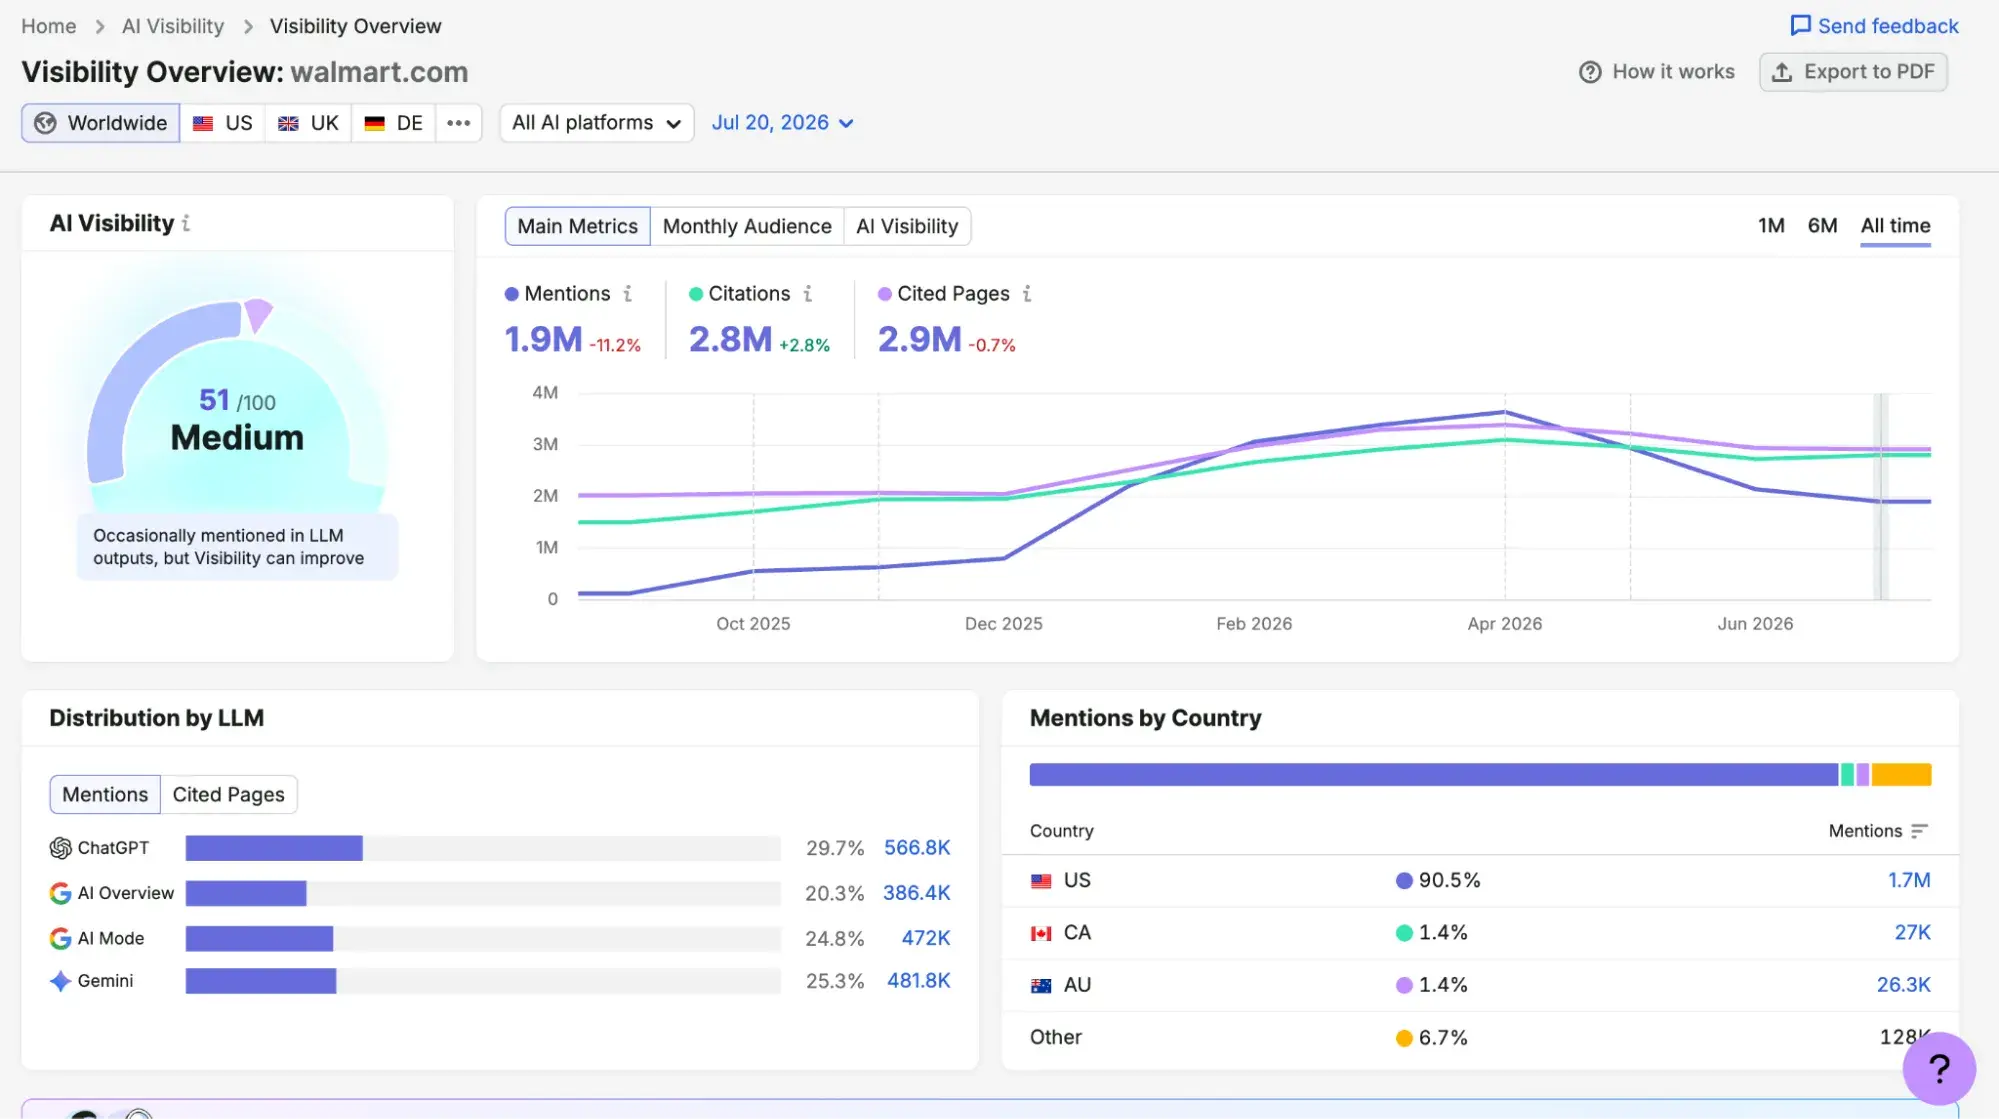Switch to the Monthly Audience tab
The height and width of the screenshot is (1119, 1999).
click(x=747, y=226)
